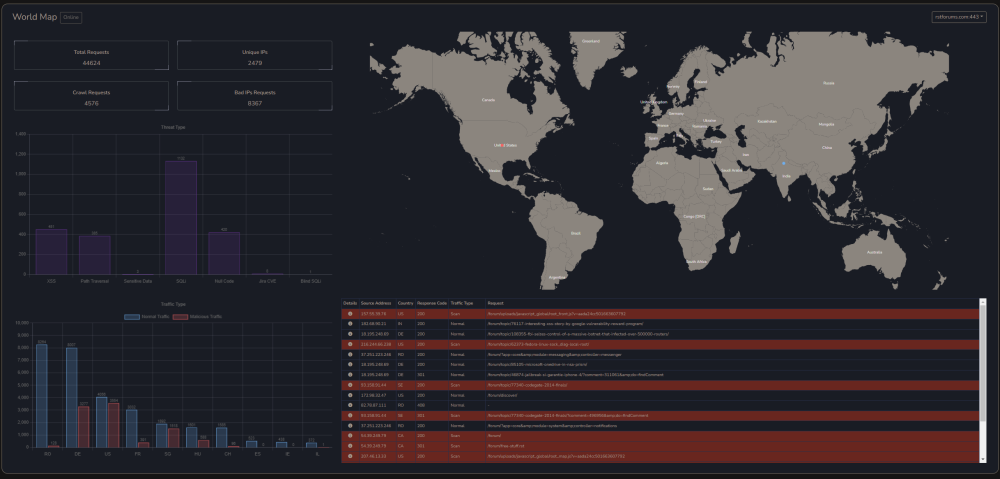Open details icon for 207.46.13.33 row

pyautogui.click(x=350, y=455)
